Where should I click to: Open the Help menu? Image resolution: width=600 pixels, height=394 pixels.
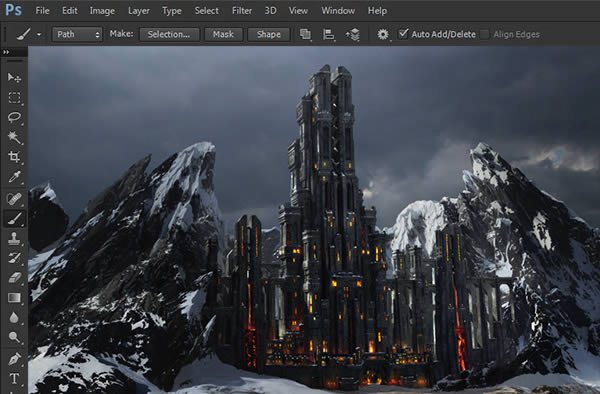377,11
